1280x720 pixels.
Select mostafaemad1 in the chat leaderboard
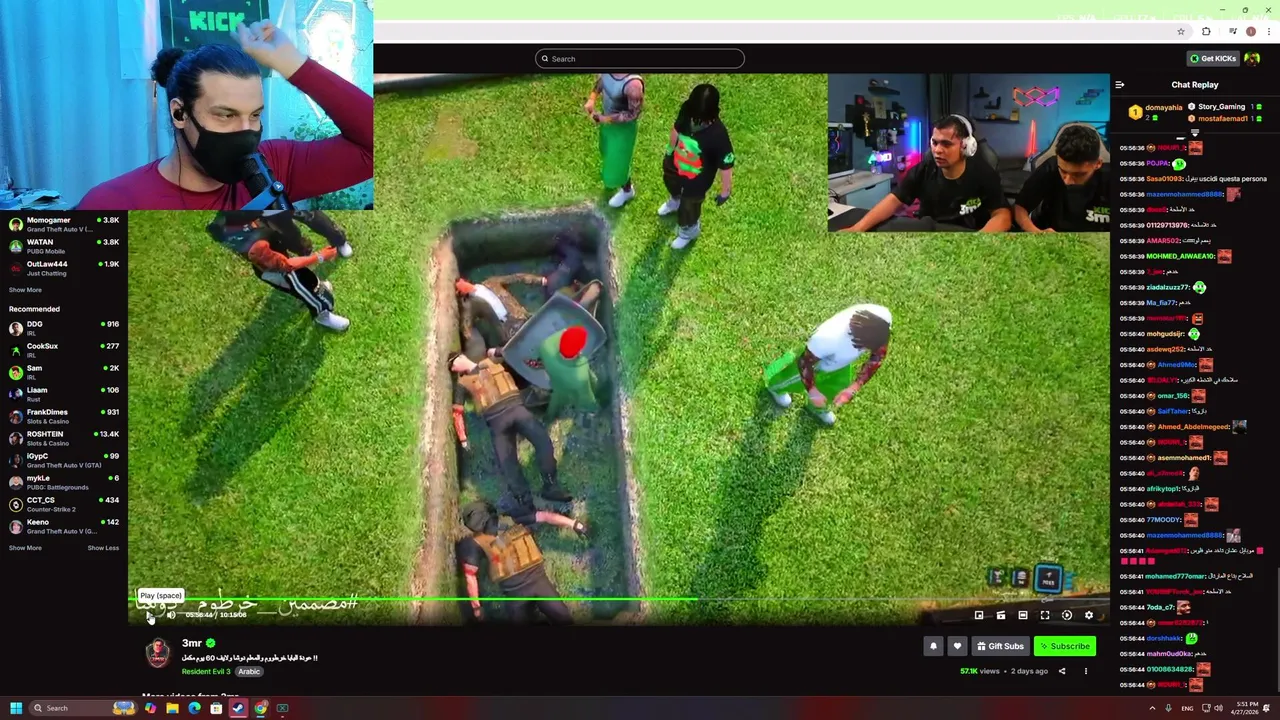click(1223, 118)
